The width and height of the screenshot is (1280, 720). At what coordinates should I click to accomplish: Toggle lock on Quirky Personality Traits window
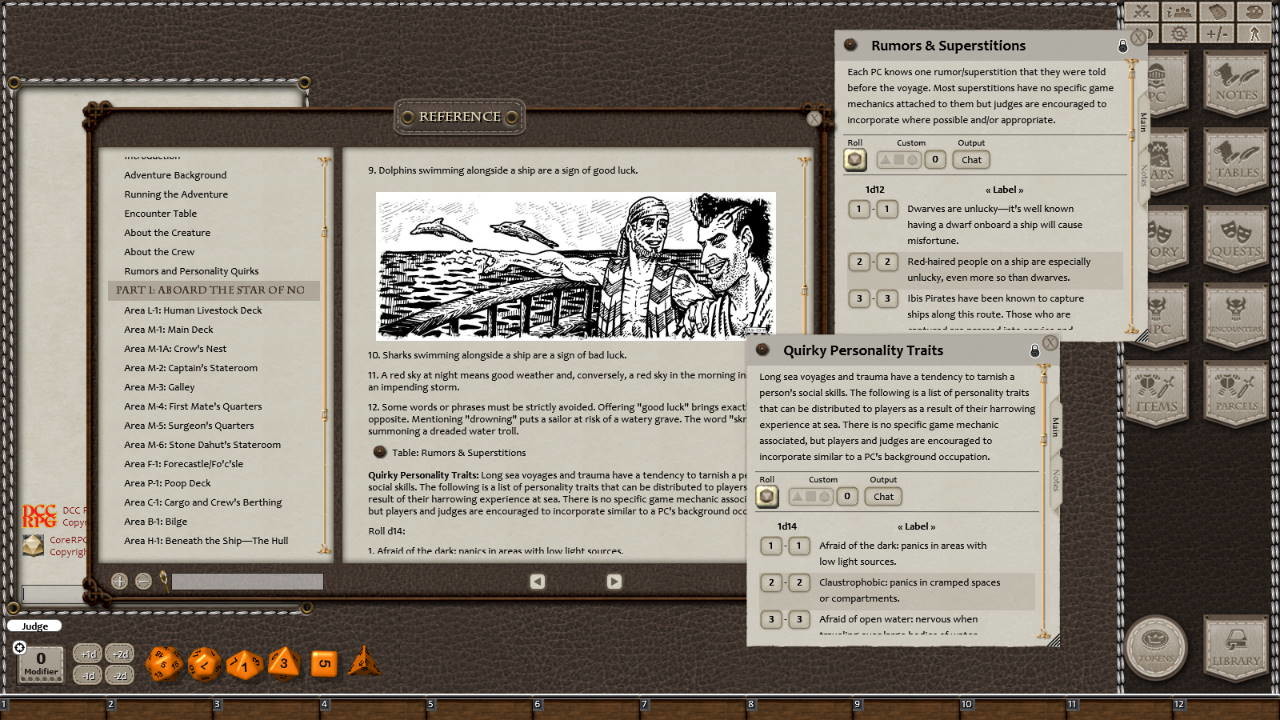pos(1034,351)
